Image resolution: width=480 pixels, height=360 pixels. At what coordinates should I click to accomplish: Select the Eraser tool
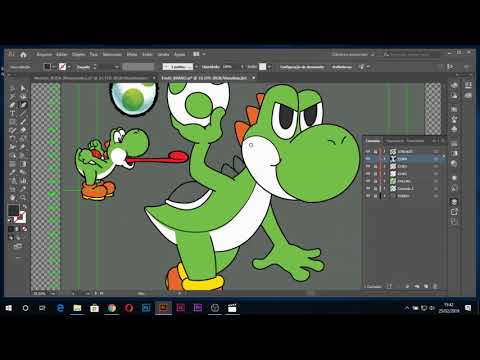click(23, 130)
